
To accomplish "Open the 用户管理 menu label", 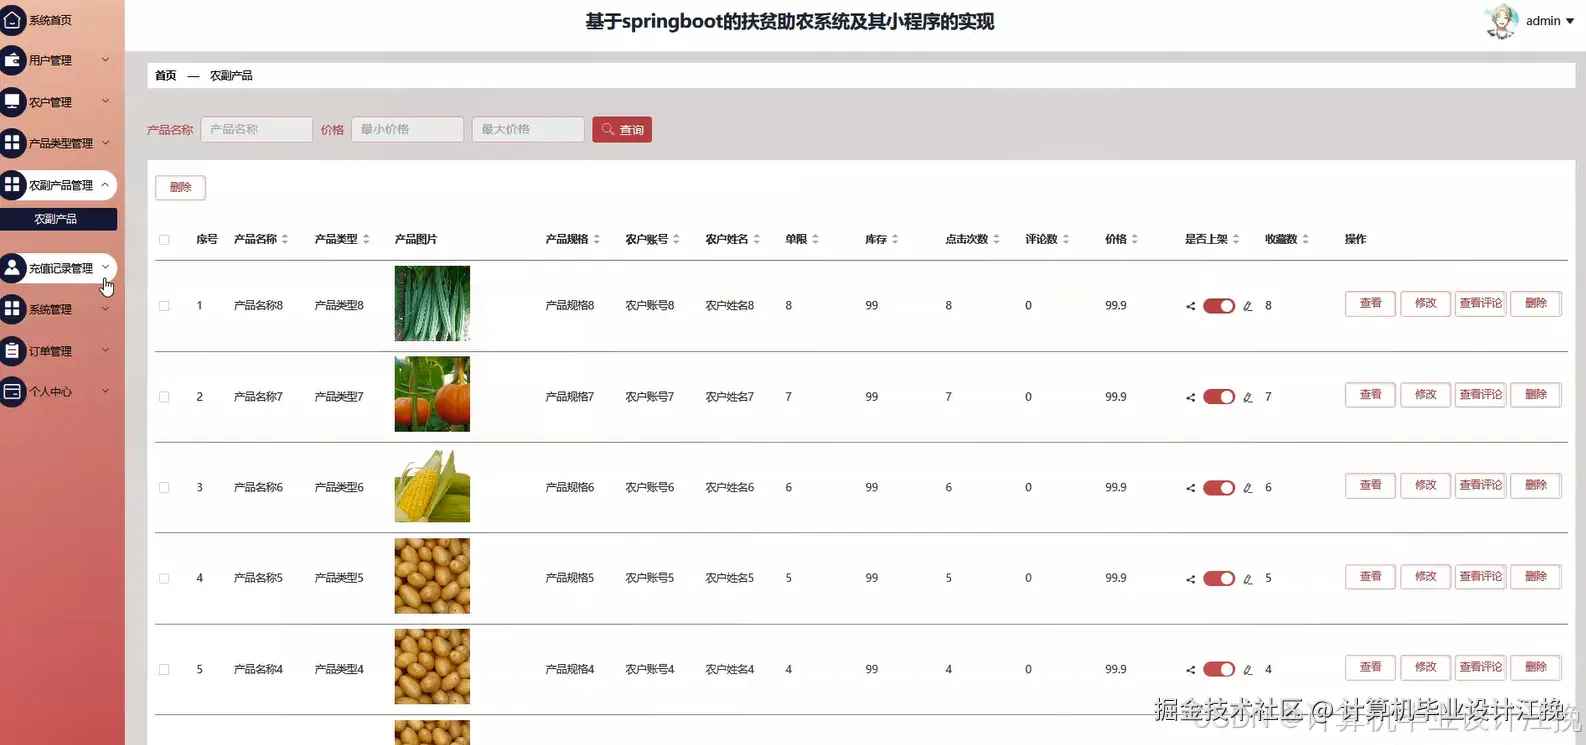I will [50, 61].
